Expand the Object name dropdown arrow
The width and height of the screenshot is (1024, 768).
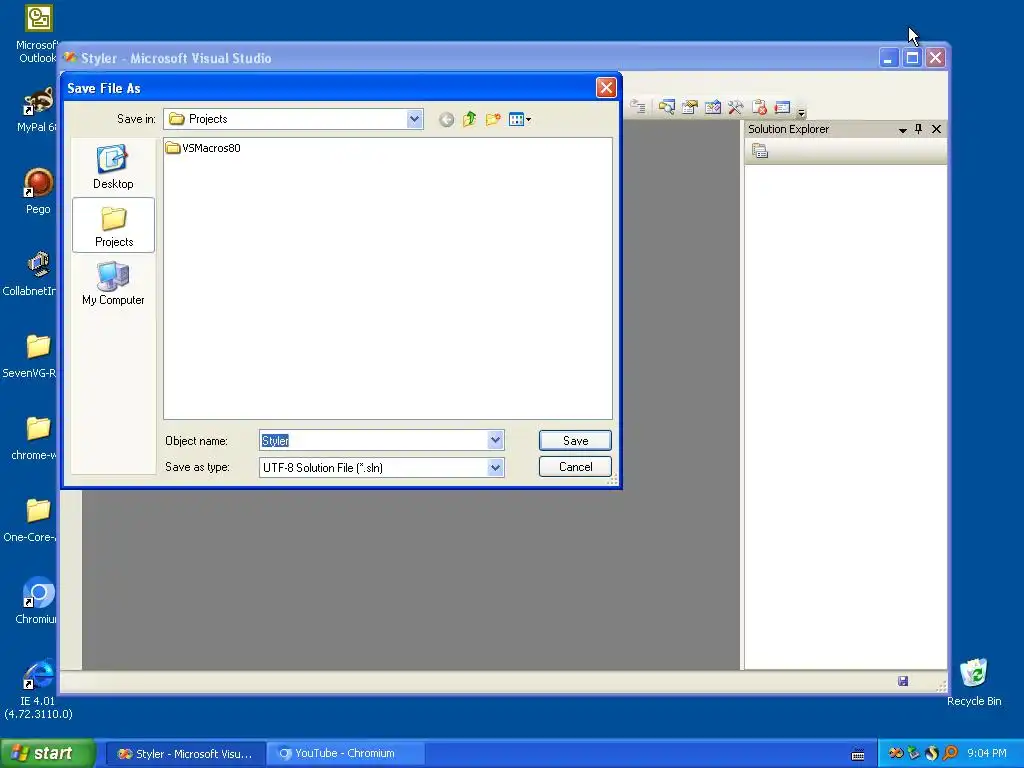[495, 441]
